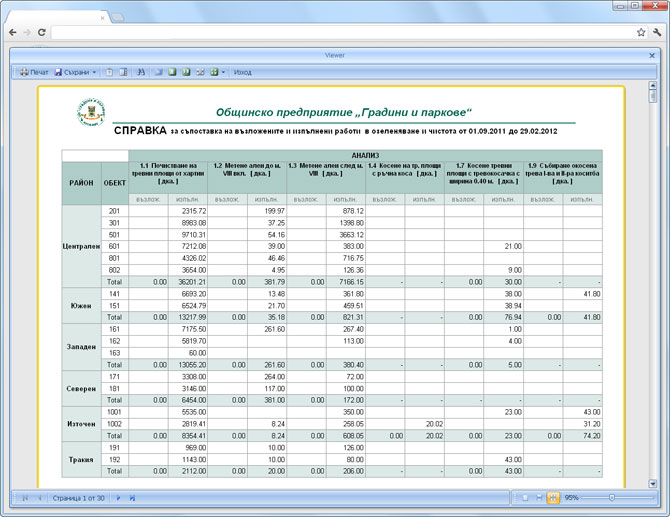670x517 pixels.
Task: Open the browser wrench settings menu
Action: click(x=657, y=32)
